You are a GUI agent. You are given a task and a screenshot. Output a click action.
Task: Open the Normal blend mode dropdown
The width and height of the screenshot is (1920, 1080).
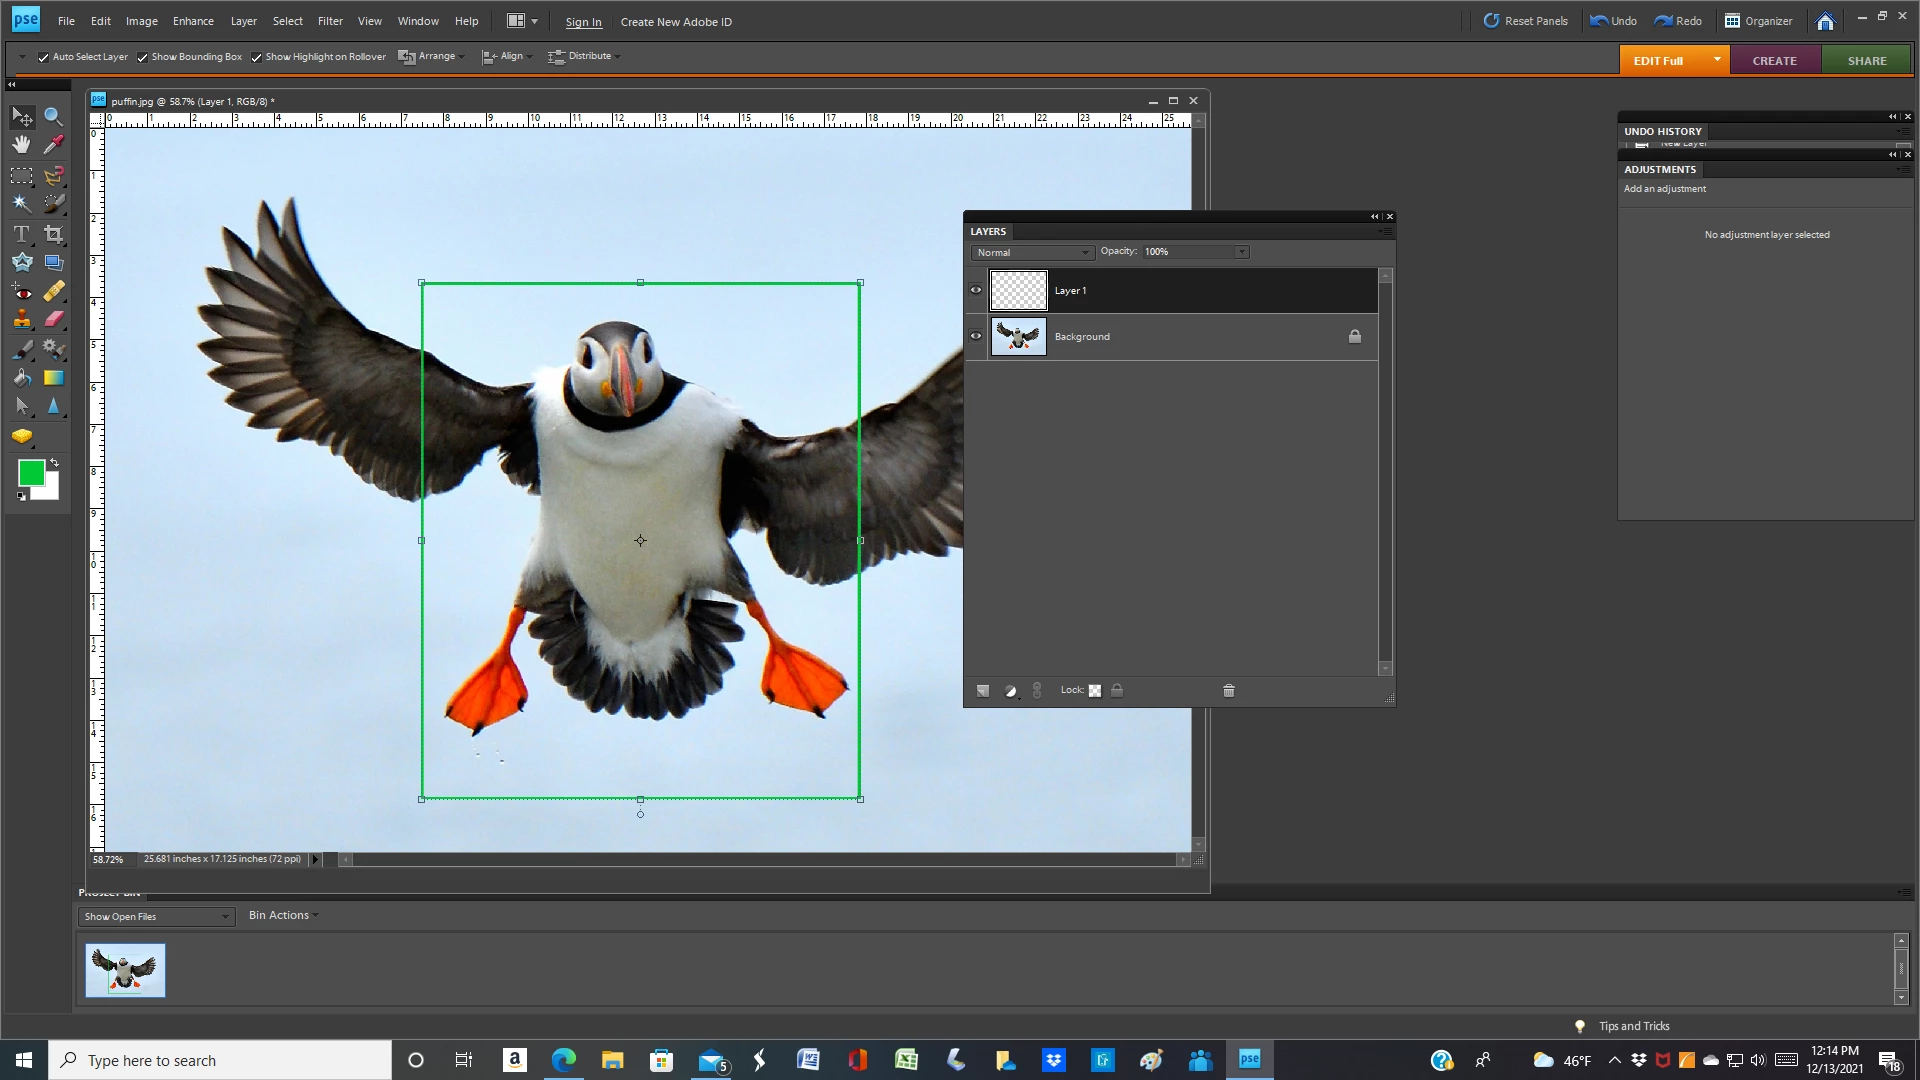pos(1032,253)
